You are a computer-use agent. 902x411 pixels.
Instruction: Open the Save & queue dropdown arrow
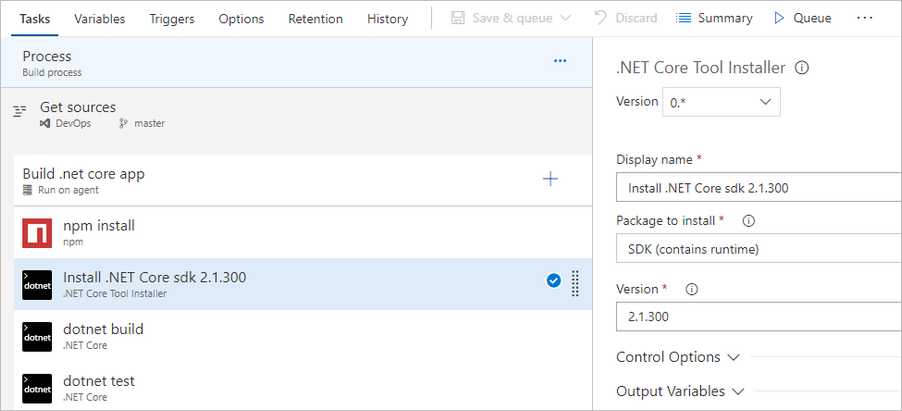click(565, 18)
